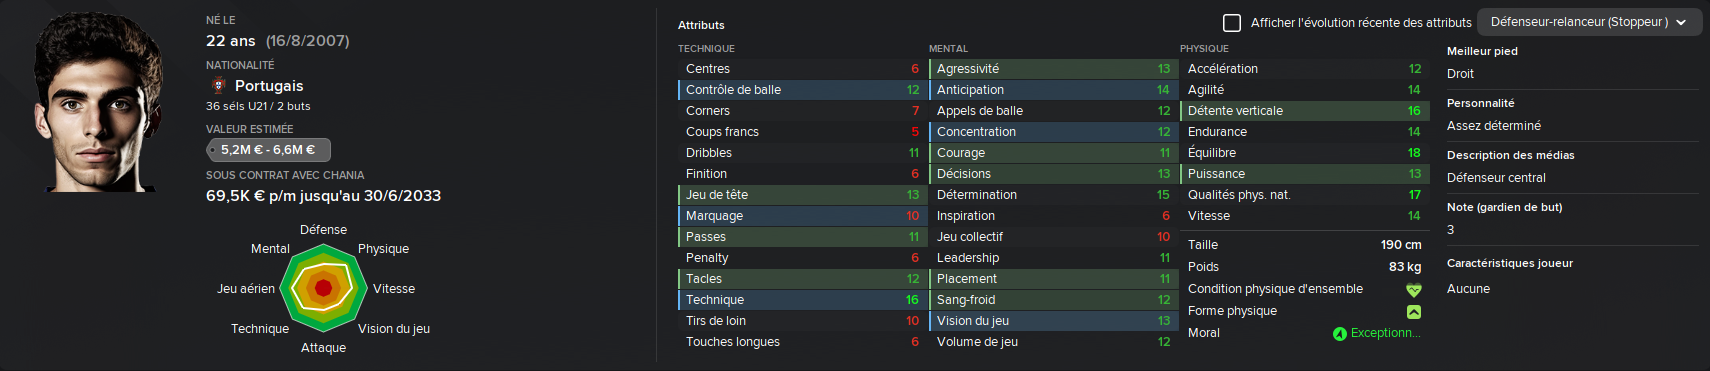Viewport: 1710px width, 371px height.
Task: Click the green heart overall condition icon
Action: (x=1414, y=290)
